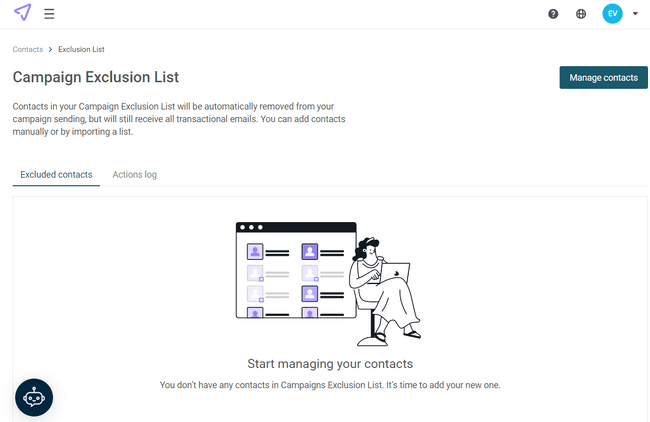
Task: Expand the account dropdown arrow
Action: coord(635,14)
